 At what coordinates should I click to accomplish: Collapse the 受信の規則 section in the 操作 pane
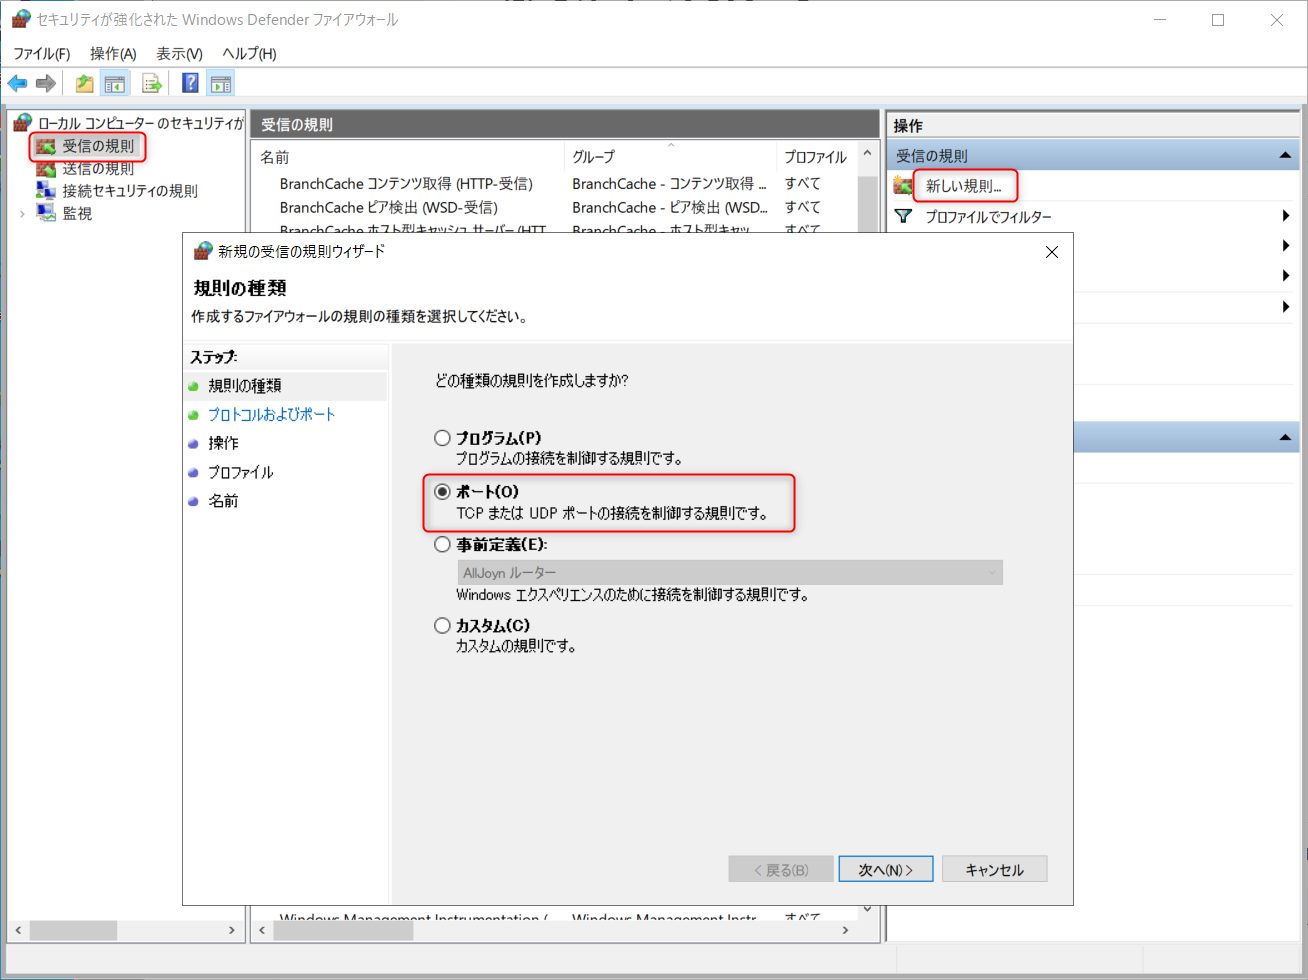pyautogui.click(x=1284, y=156)
